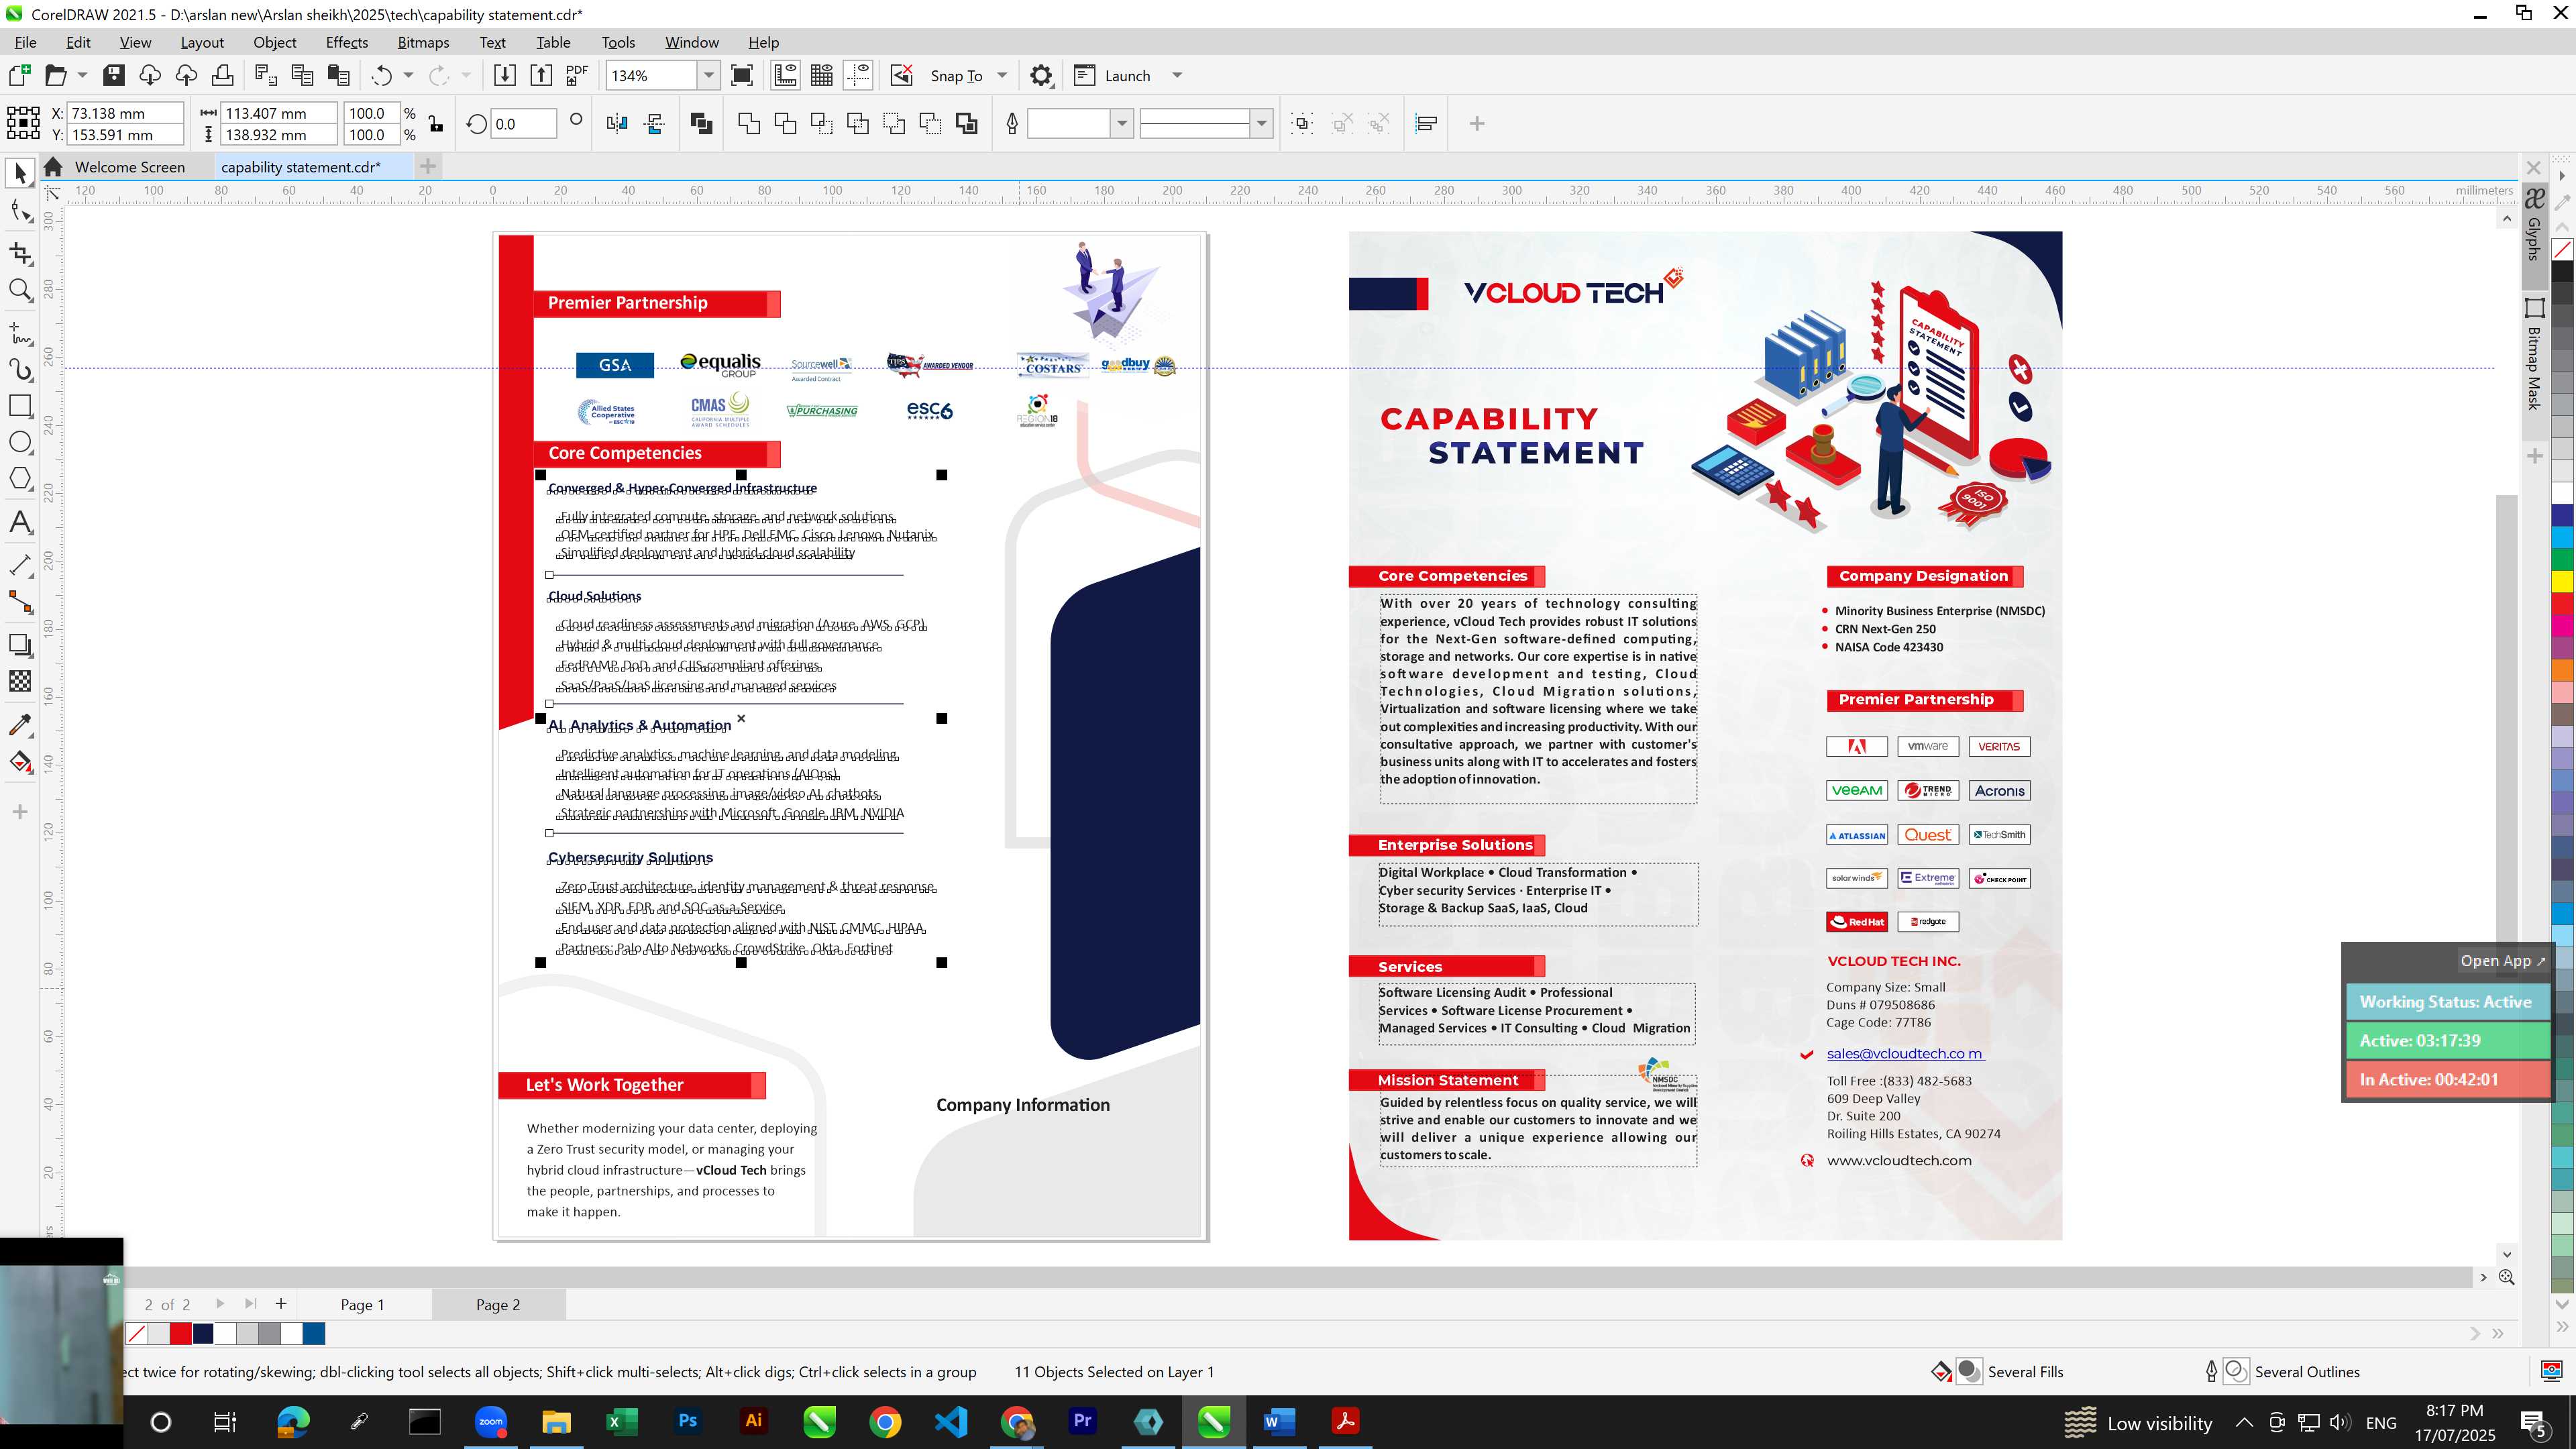The image size is (2576, 1449).
Task: Click the Export icon in toolbar
Action: pyautogui.click(x=541, y=75)
